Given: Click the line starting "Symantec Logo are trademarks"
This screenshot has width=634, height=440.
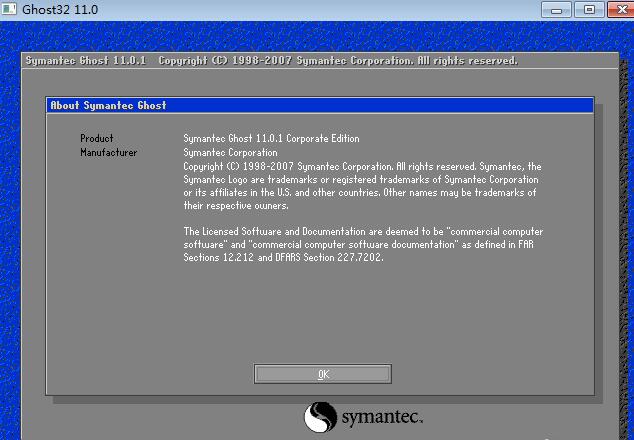Looking at the screenshot, I should tap(361, 180).
